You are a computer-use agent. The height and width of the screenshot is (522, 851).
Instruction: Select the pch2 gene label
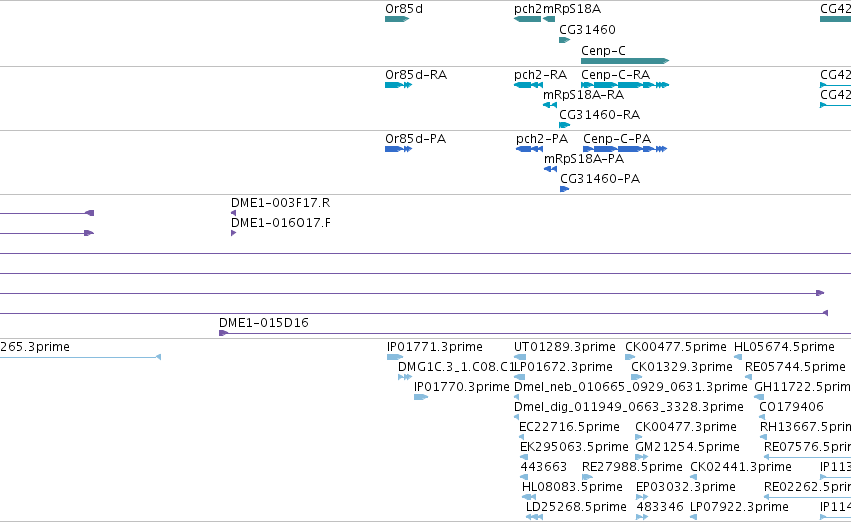pos(528,9)
